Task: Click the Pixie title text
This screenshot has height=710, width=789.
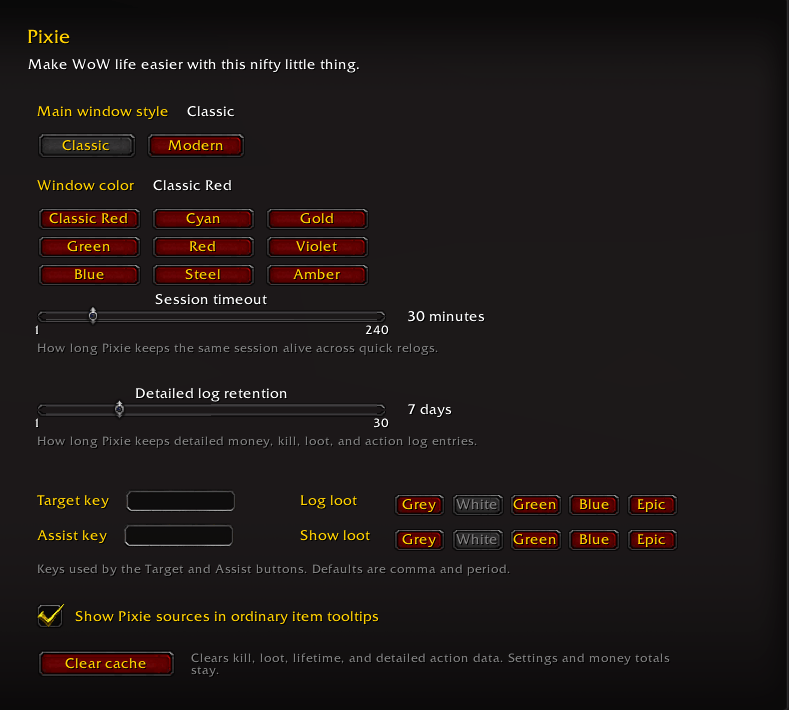Action: point(48,37)
